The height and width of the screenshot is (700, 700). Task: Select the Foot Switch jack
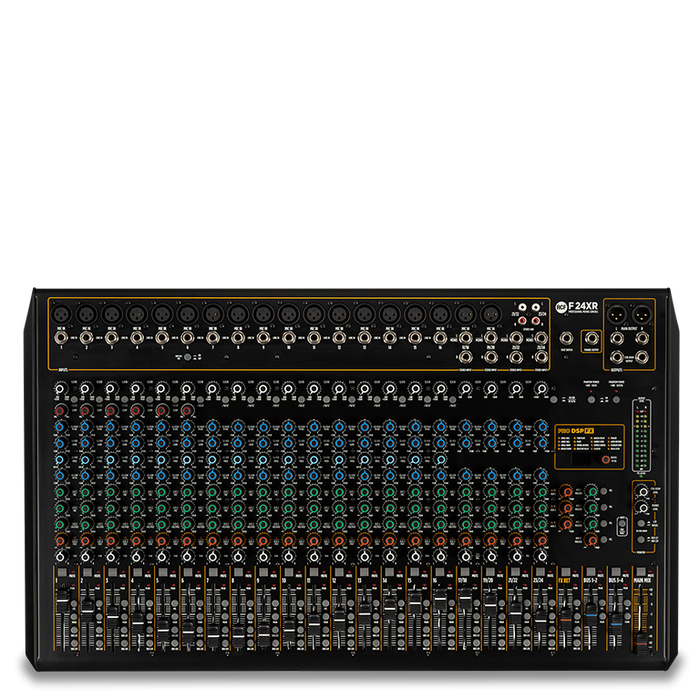click(567, 338)
